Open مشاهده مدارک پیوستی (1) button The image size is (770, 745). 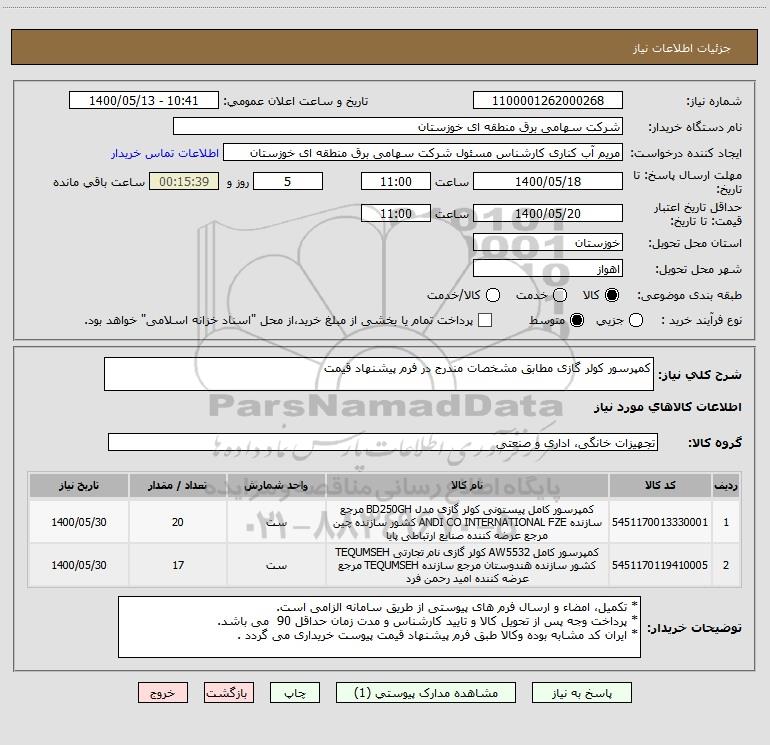click(x=426, y=692)
